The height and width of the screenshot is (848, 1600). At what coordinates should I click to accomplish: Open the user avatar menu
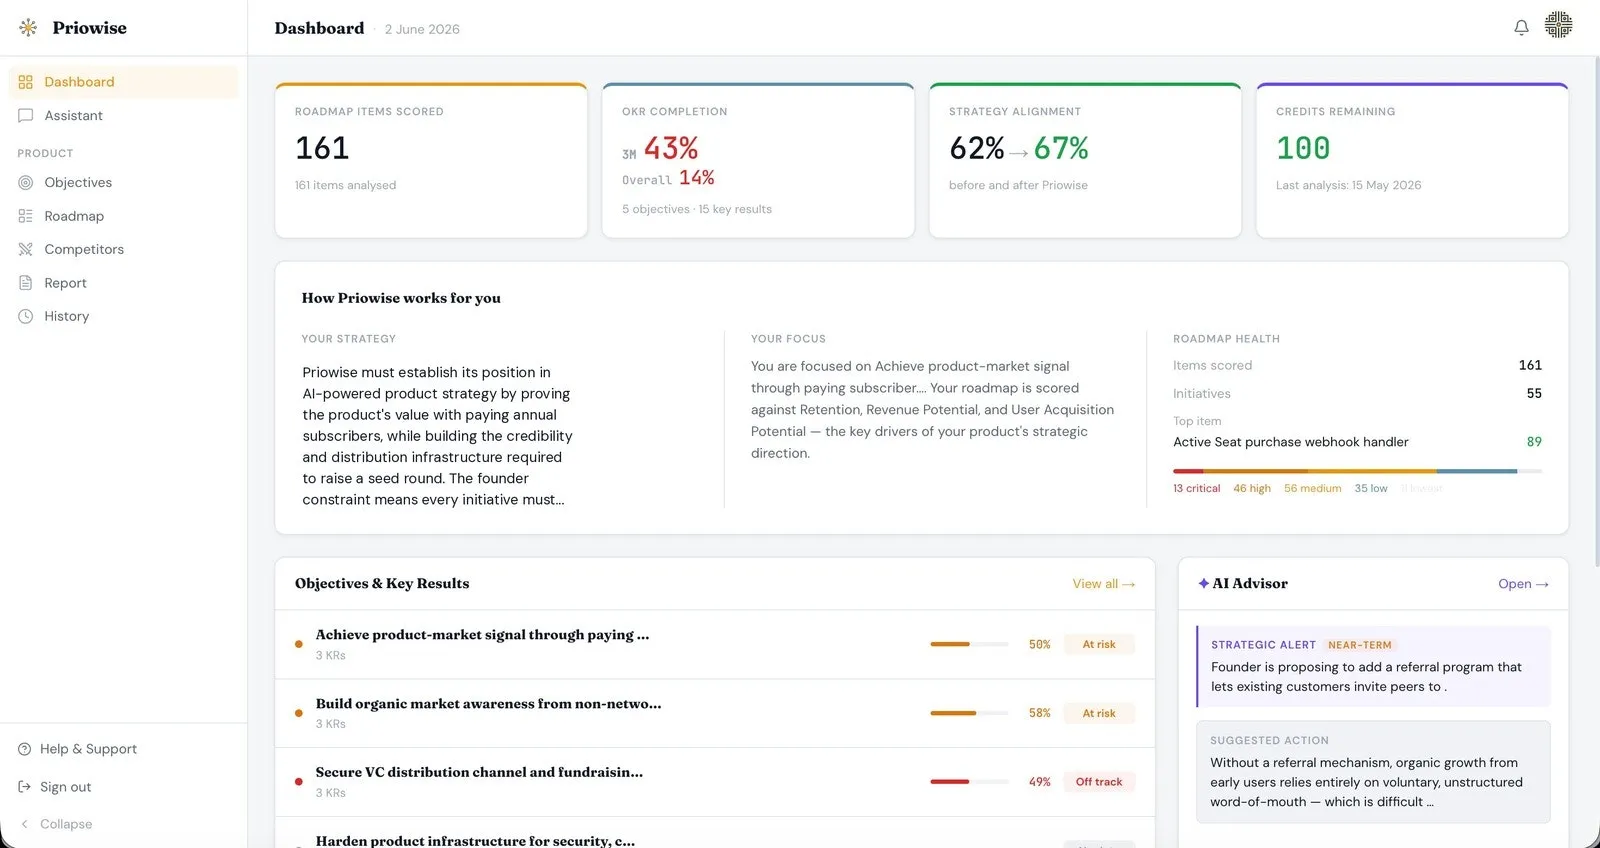tap(1558, 25)
